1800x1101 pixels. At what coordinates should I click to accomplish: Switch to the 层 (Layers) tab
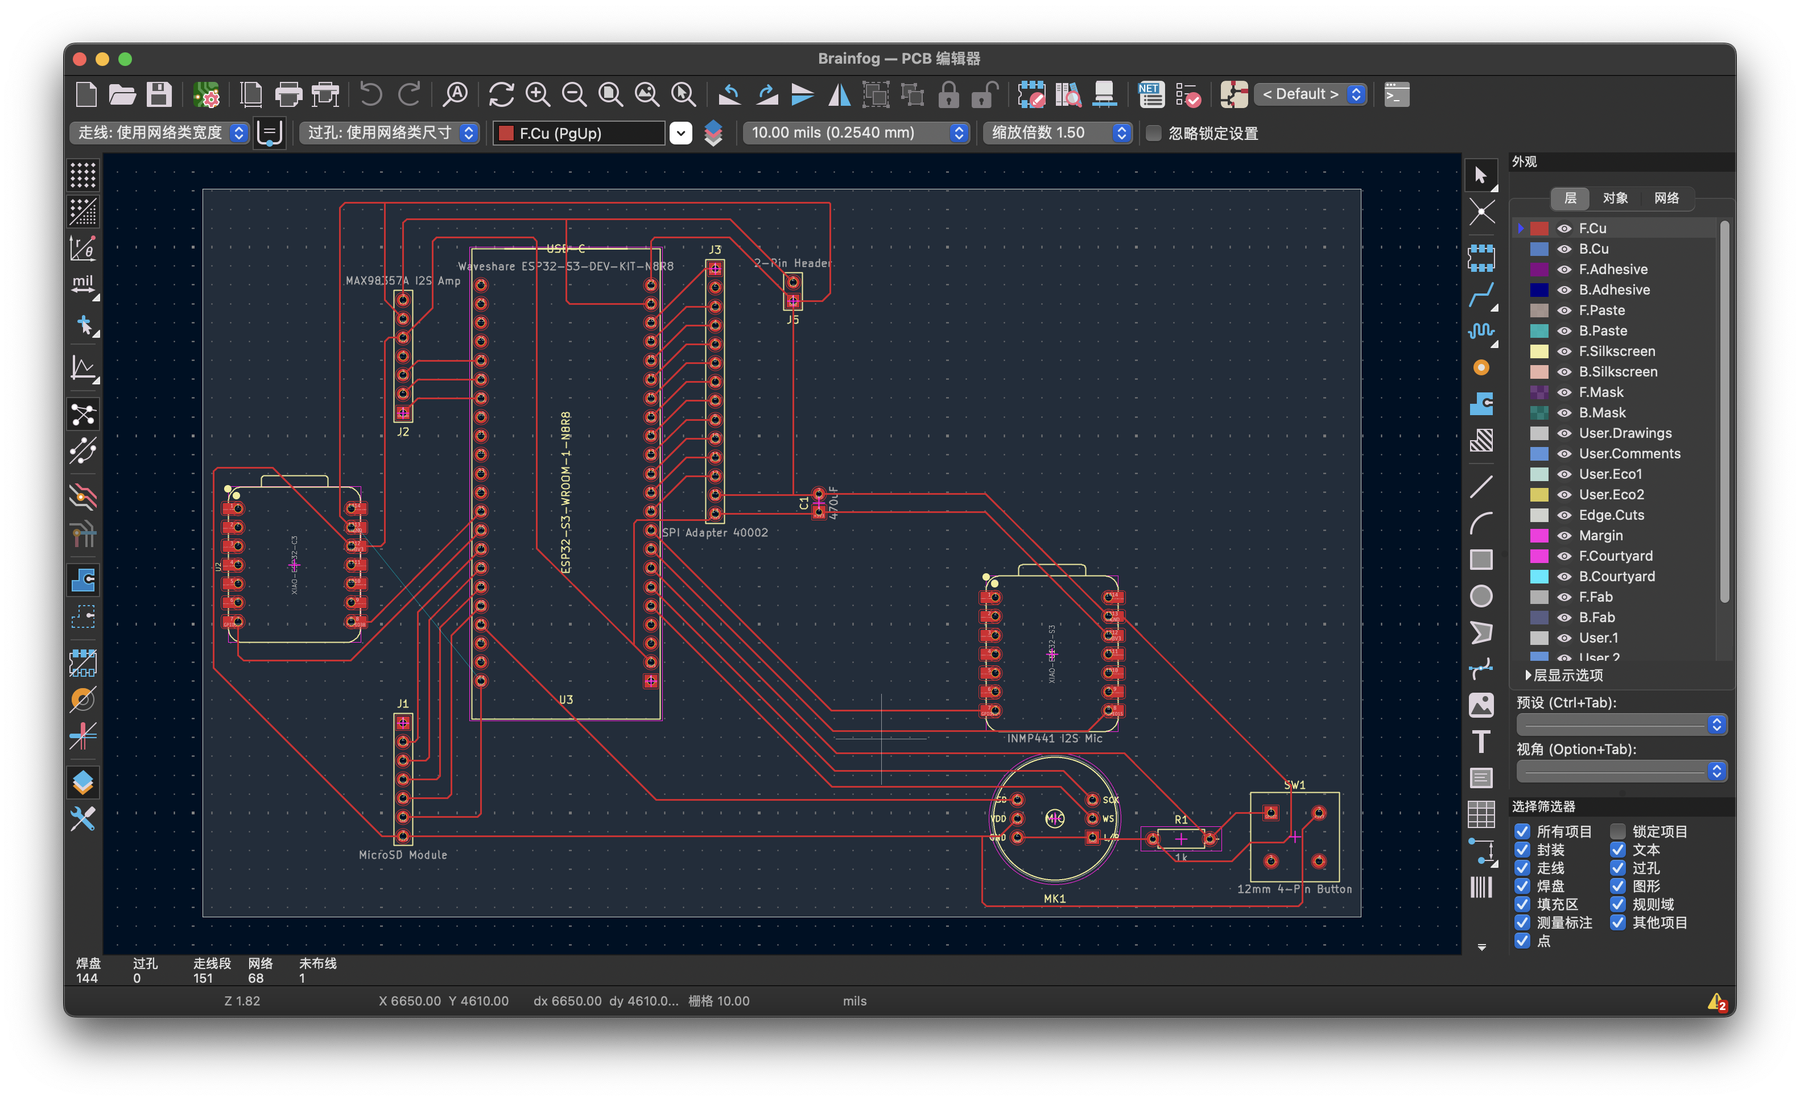pos(1570,198)
